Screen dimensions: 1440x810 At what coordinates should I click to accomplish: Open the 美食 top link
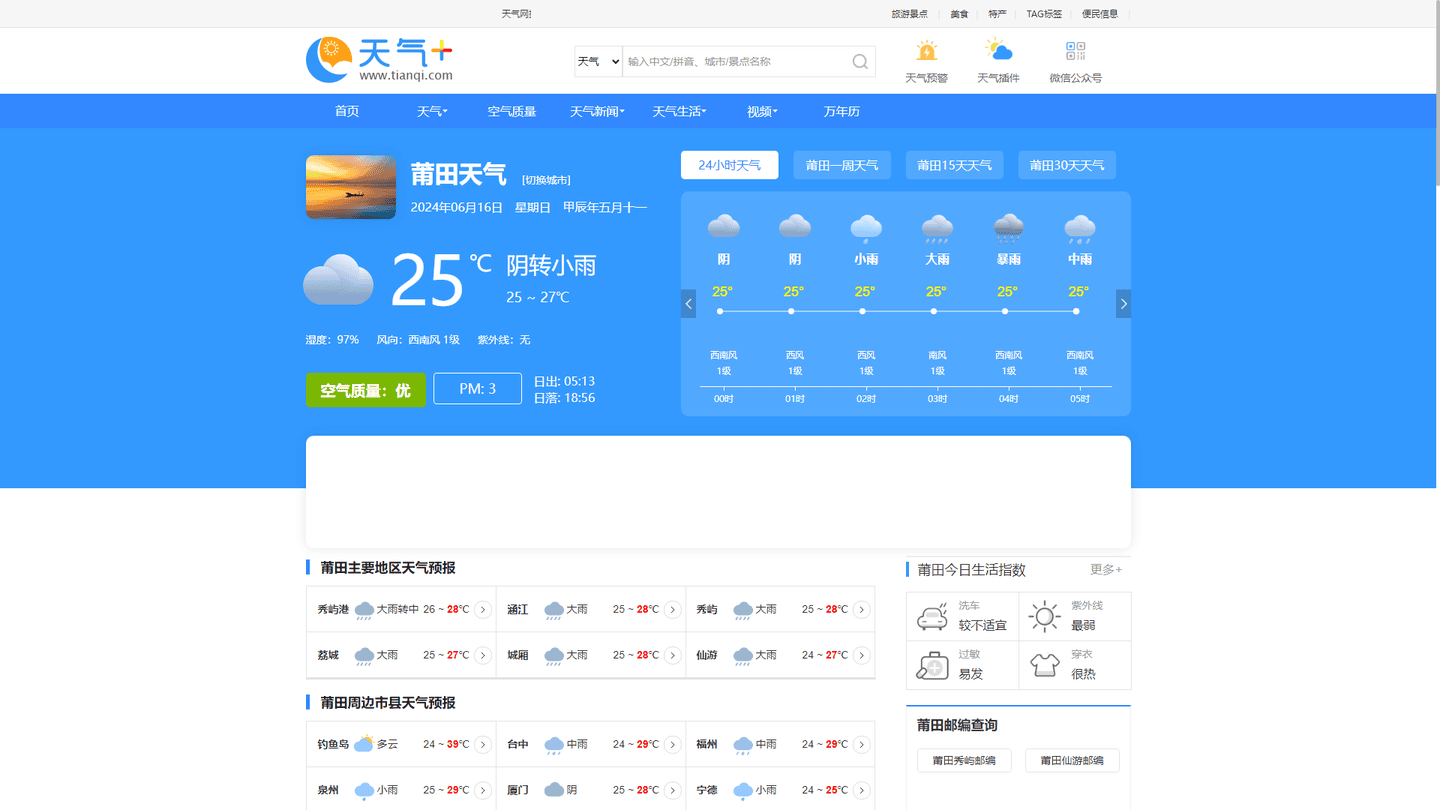pos(959,14)
